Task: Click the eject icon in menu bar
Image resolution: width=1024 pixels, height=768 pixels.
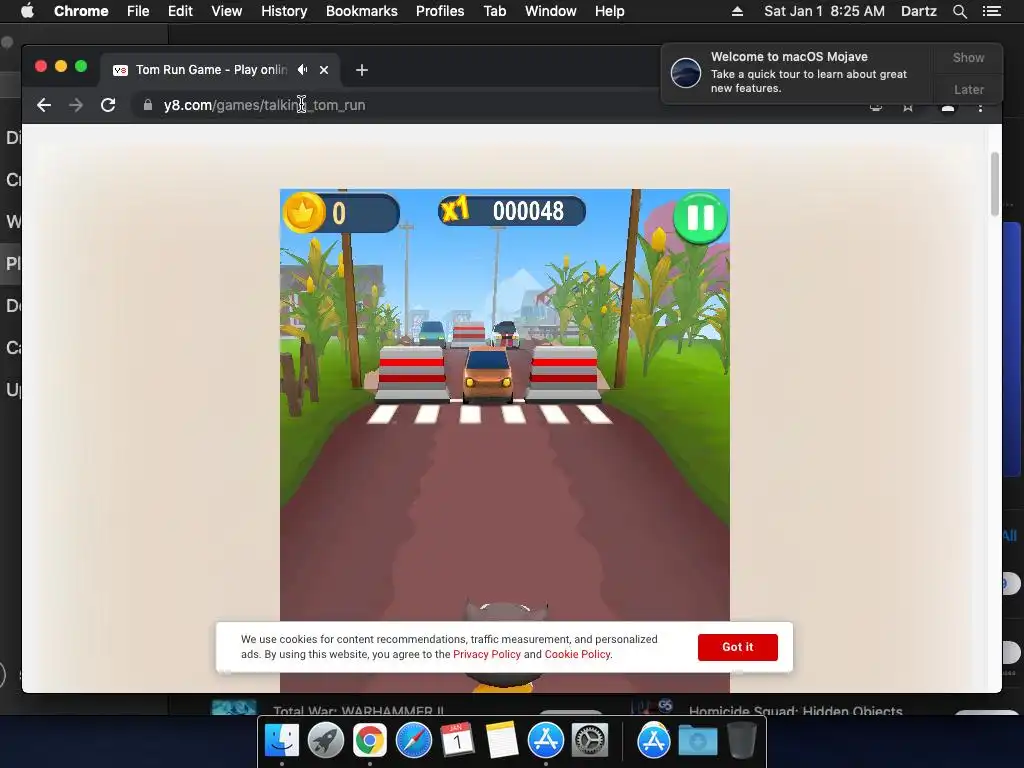Action: tap(737, 11)
